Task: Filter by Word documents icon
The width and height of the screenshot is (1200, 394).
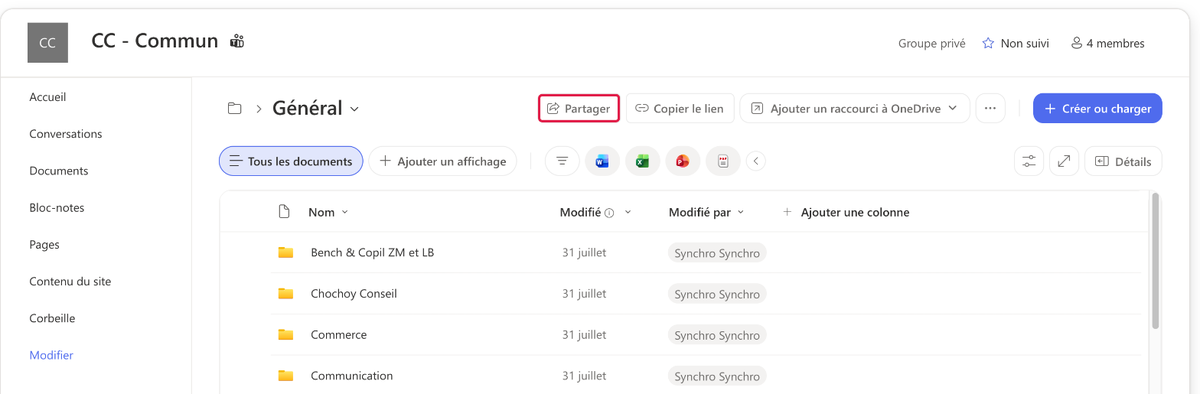Action: click(602, 161)
